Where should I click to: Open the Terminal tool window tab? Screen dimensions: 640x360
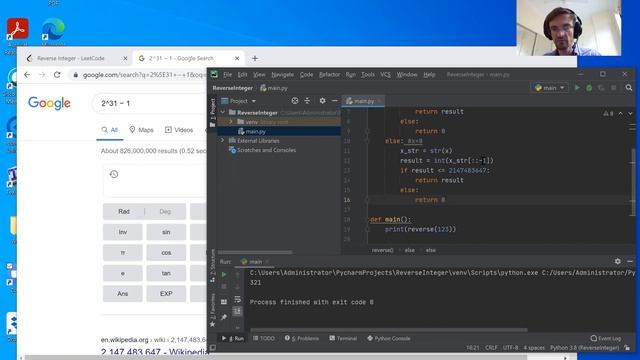[343, 338]
